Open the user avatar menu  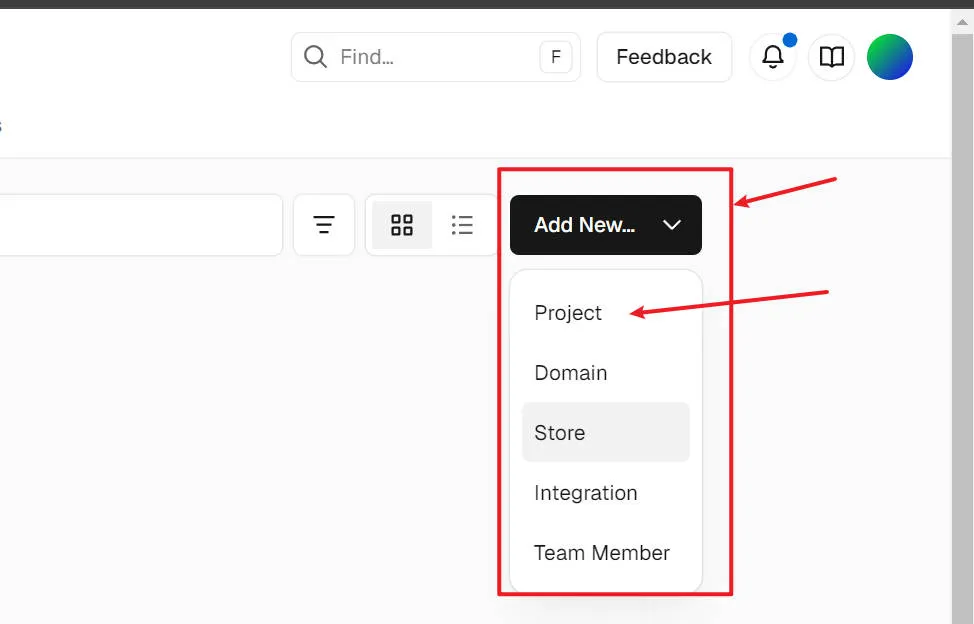[889, 57]
